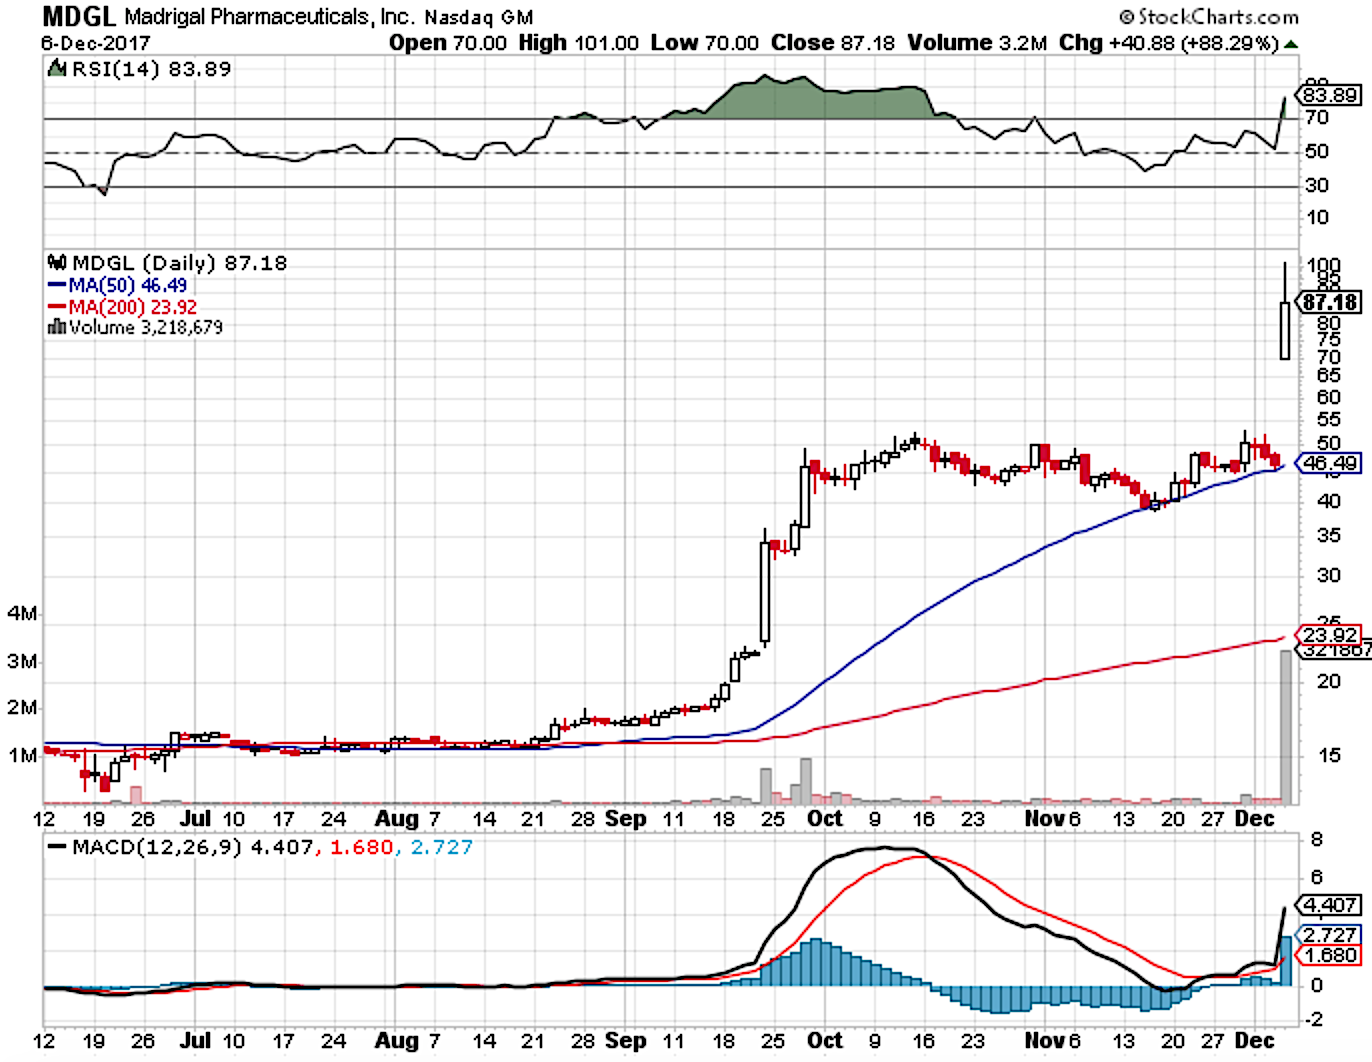
Task: Click the latest tall white candlestick
Action: [1285, 331]
